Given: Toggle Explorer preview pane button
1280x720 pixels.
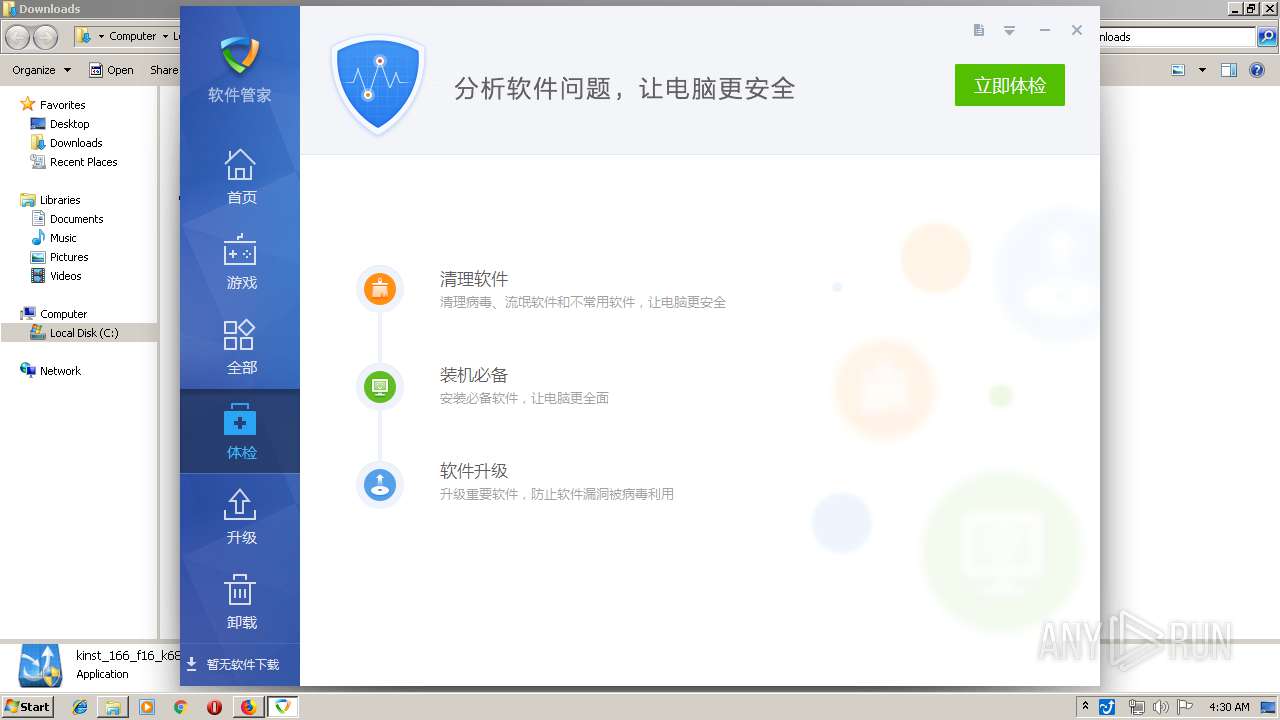Looking at the screenshot, I should point(1229,70).
